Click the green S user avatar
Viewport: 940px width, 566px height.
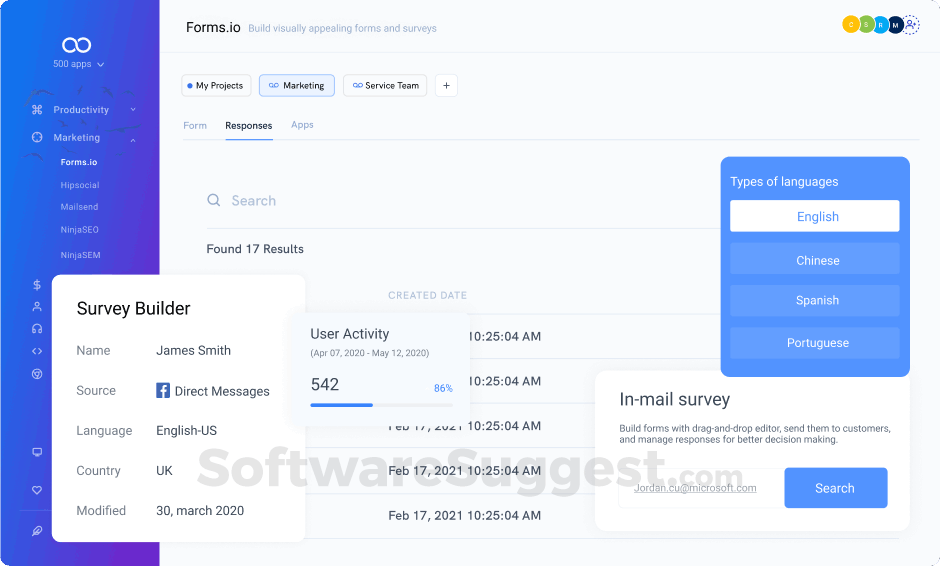click(866, 25)
